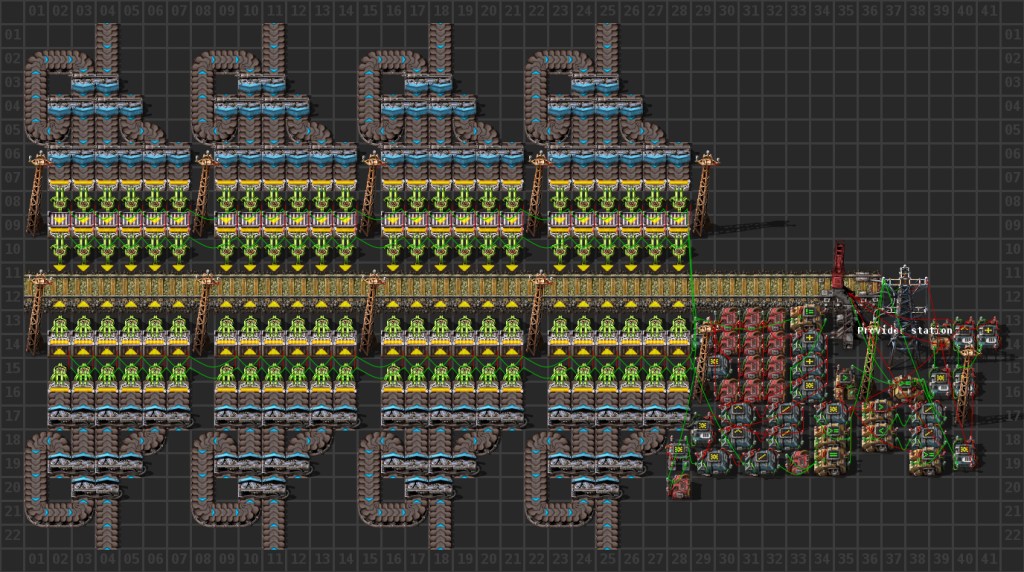Open the lone ">" decider left of wooden pole

[x=845, y=381]
